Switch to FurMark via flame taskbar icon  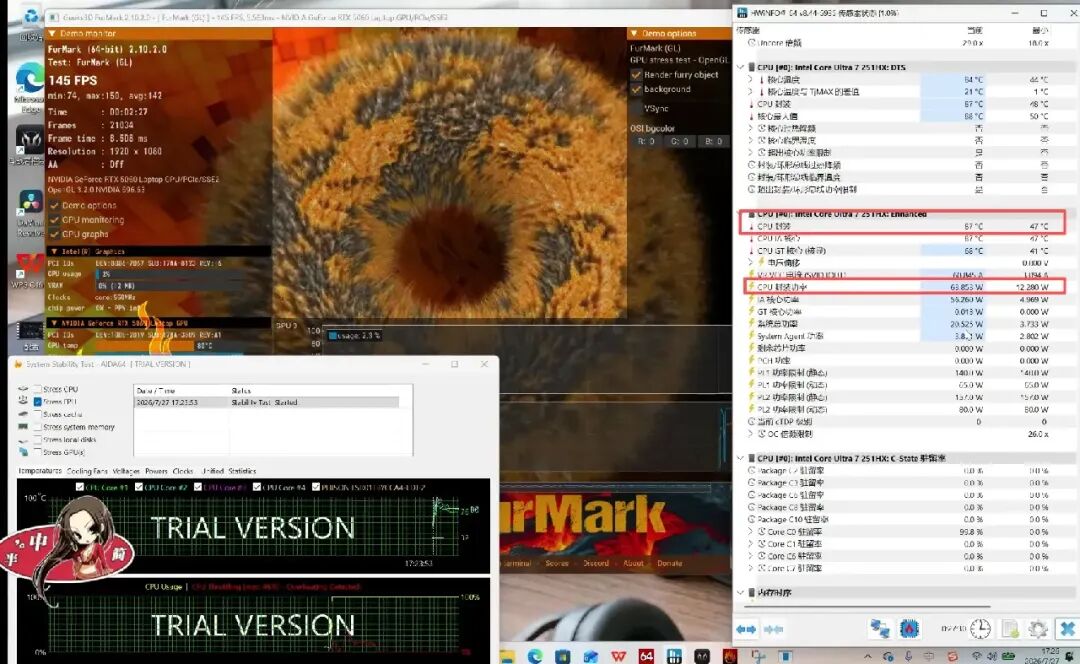pyautogui.click(x=730, y=656)
